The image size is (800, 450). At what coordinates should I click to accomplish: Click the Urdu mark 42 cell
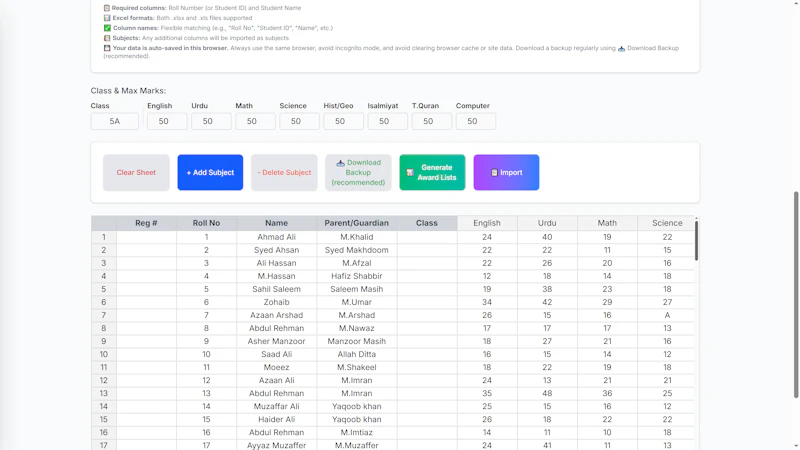(547, 302)
